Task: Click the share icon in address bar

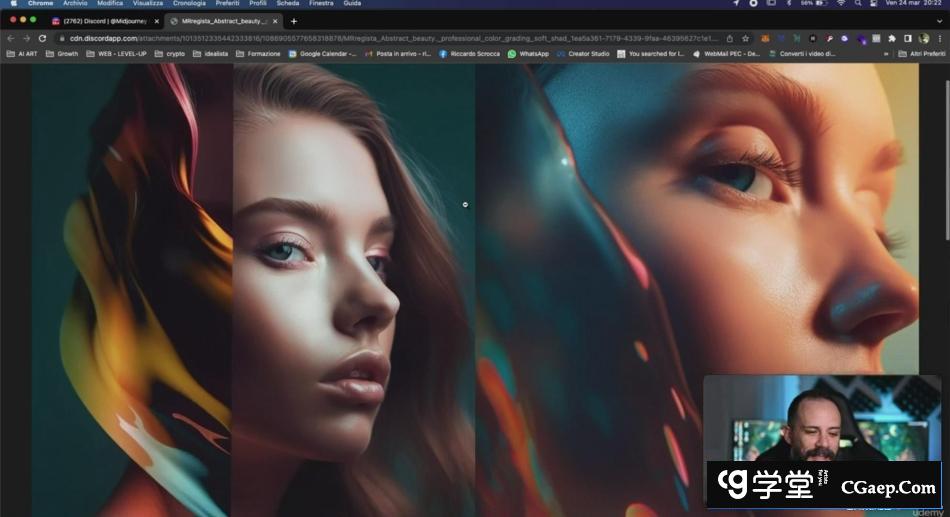Action: click(x=729, y=38)
